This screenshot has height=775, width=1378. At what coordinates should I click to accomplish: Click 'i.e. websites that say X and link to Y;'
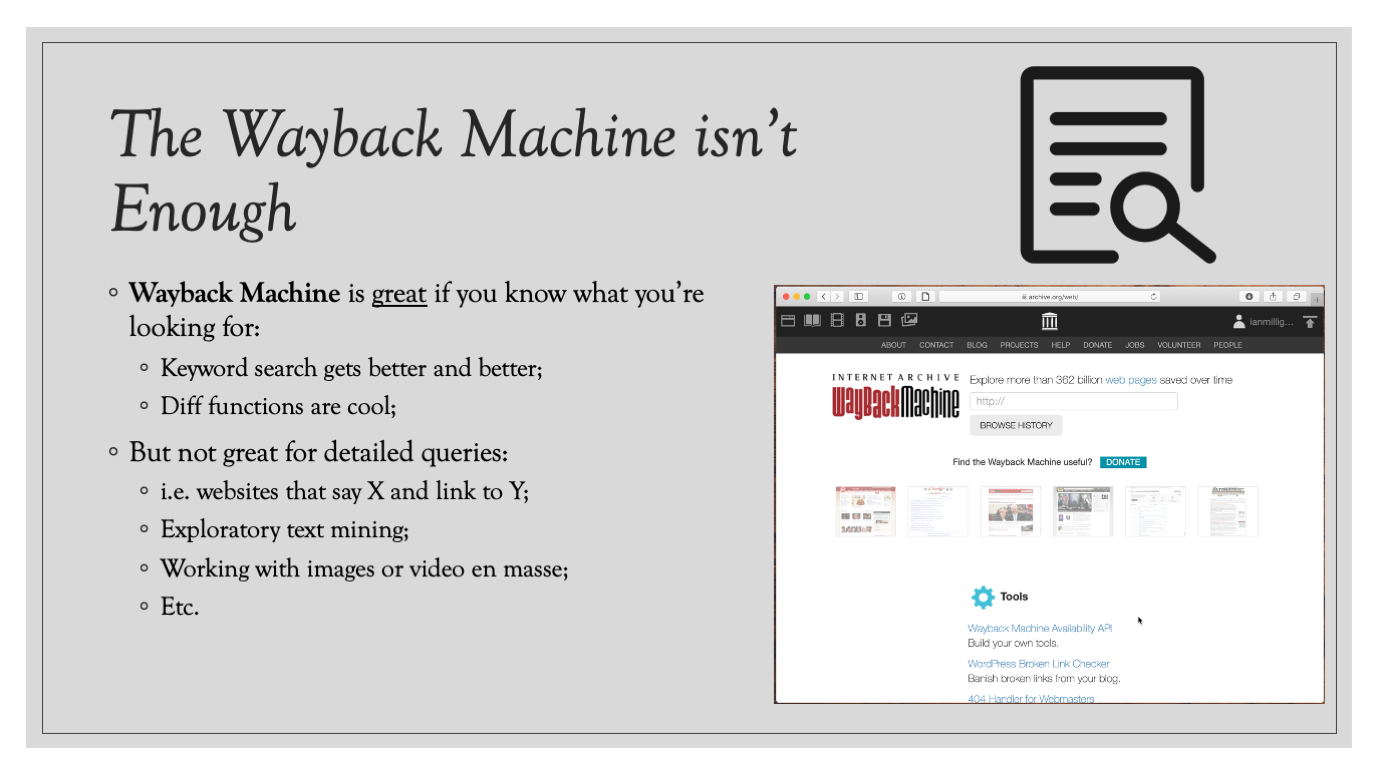[x=344, y=491]
